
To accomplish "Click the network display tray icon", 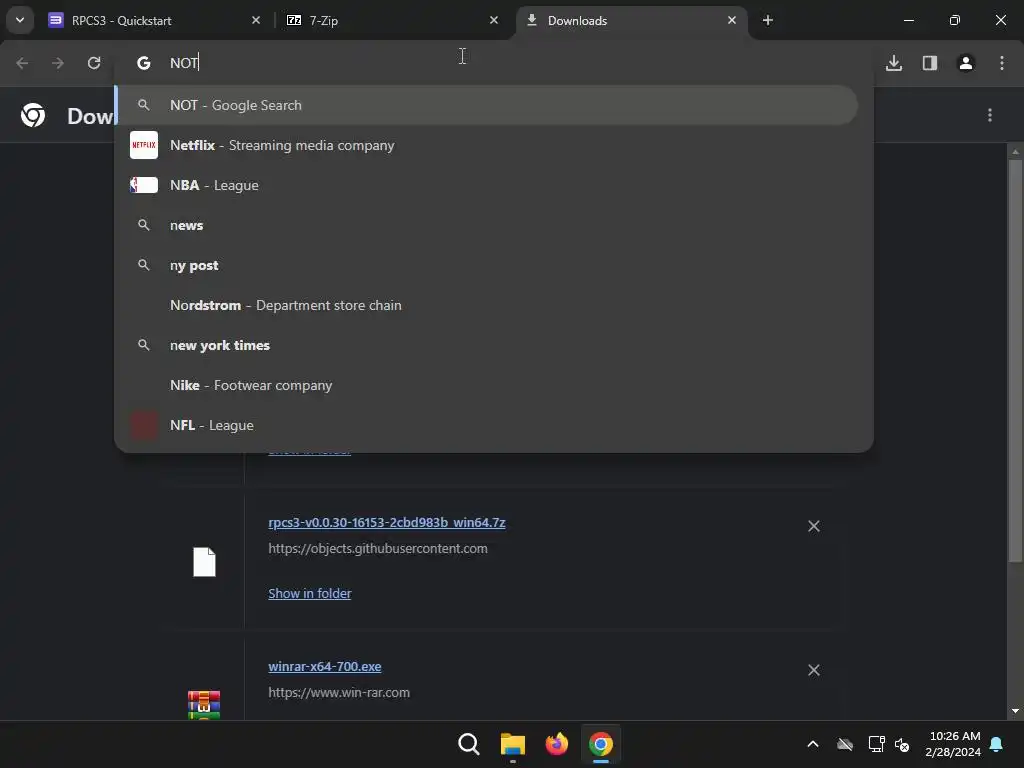I will point(876,744).
